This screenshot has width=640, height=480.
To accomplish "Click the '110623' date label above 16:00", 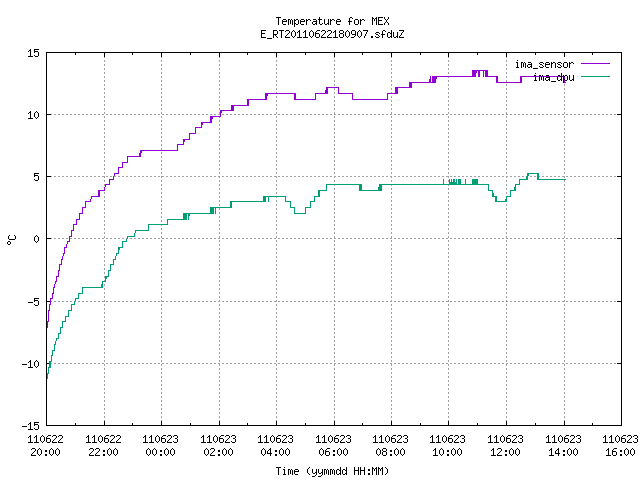I will [x=620, y=440].
